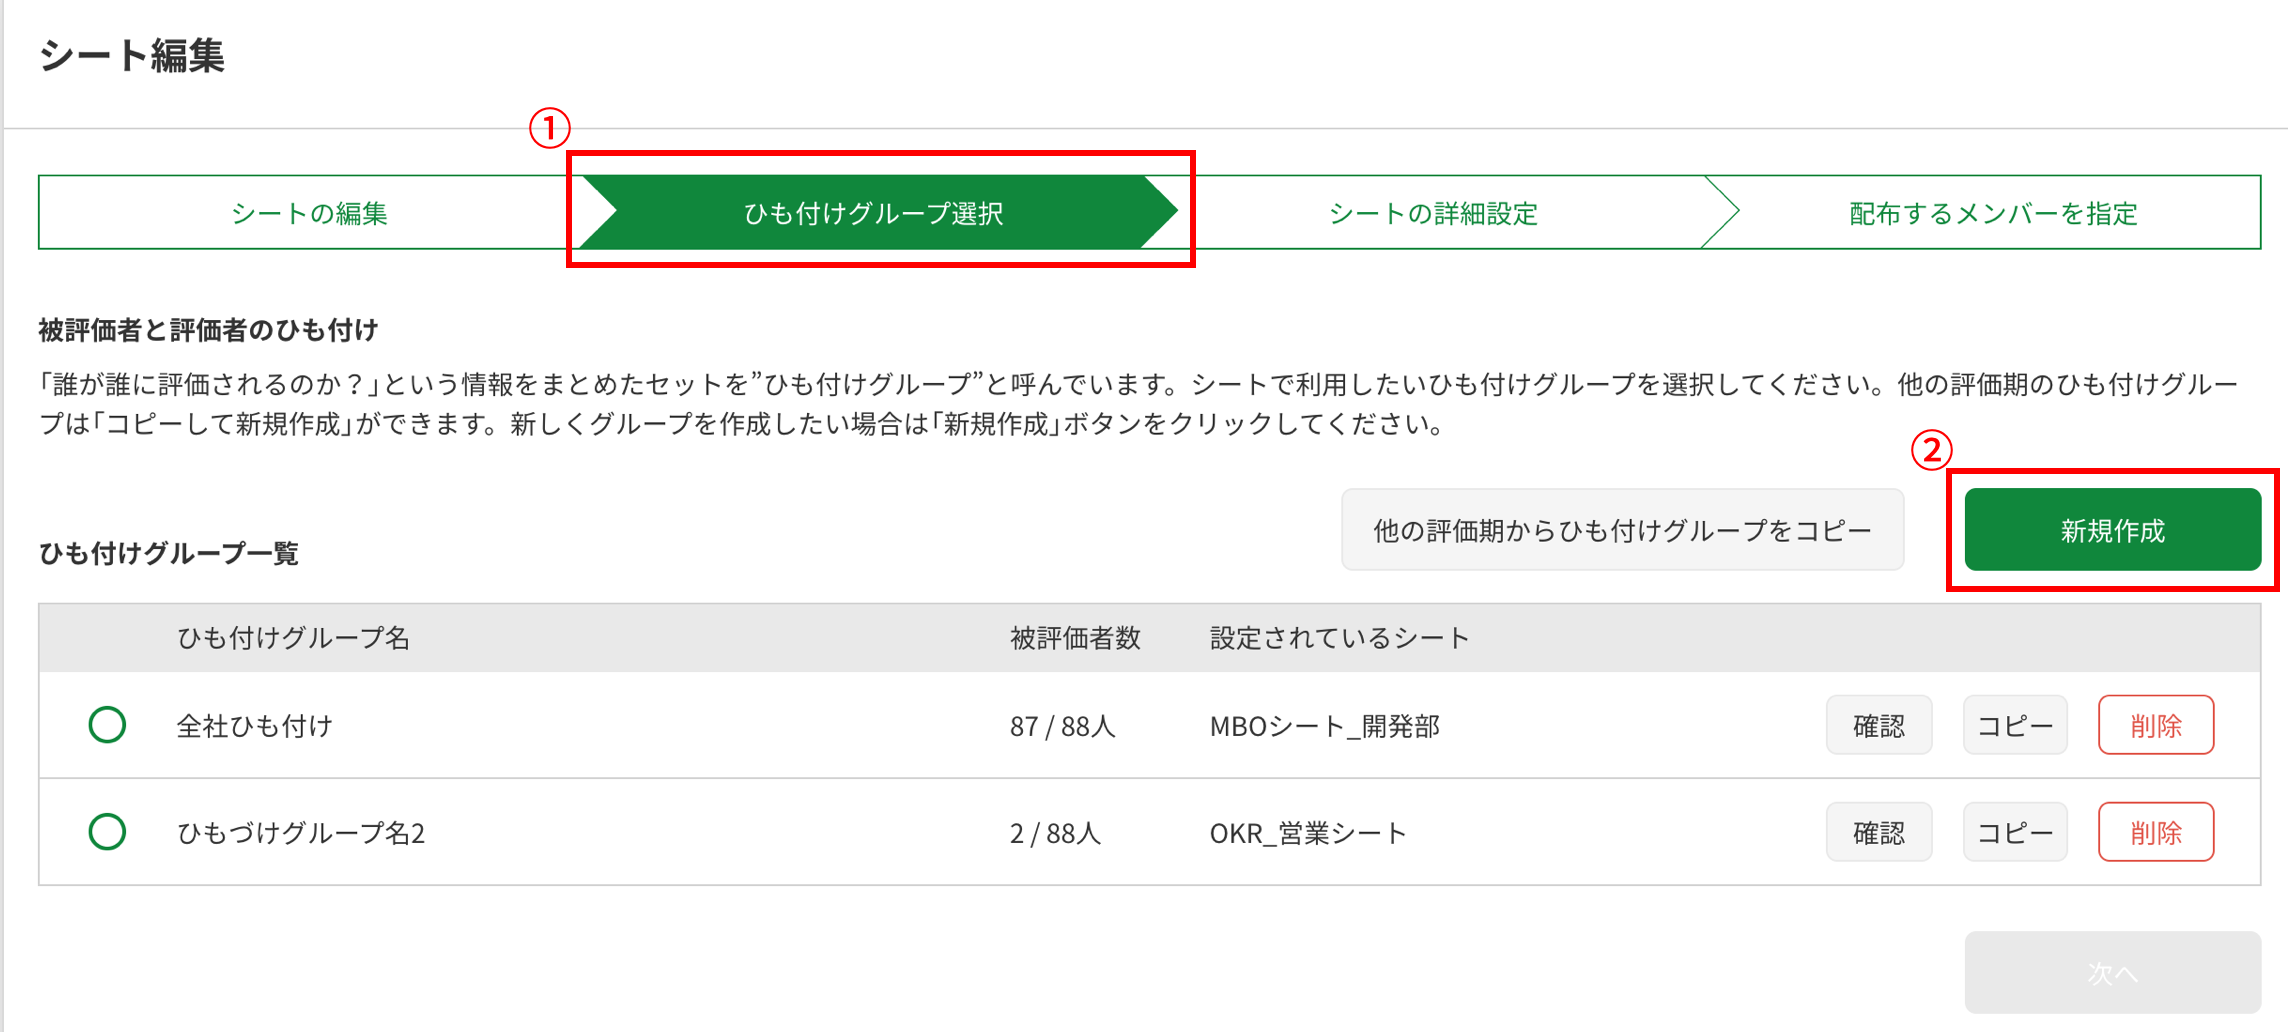Open the シートの詳細設定 step

click(x=1432, y=213)
